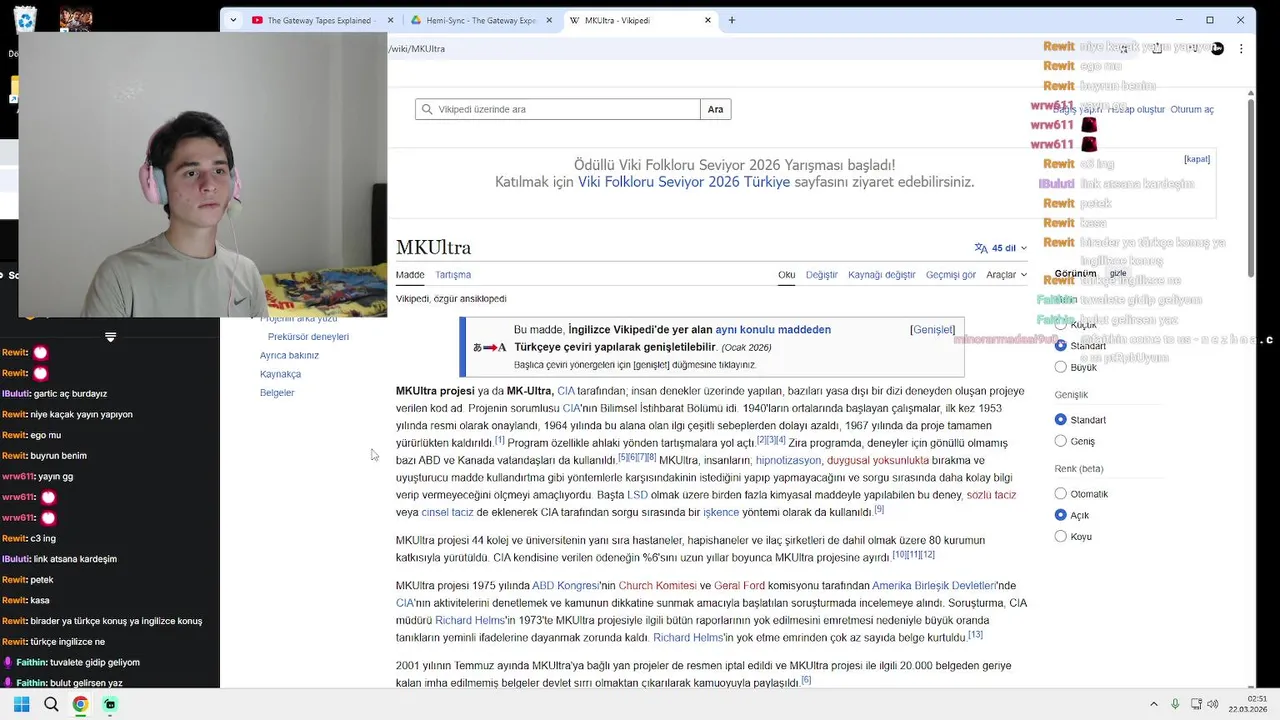
Task: Open the LSD article link
Action: tap(637, 495)
